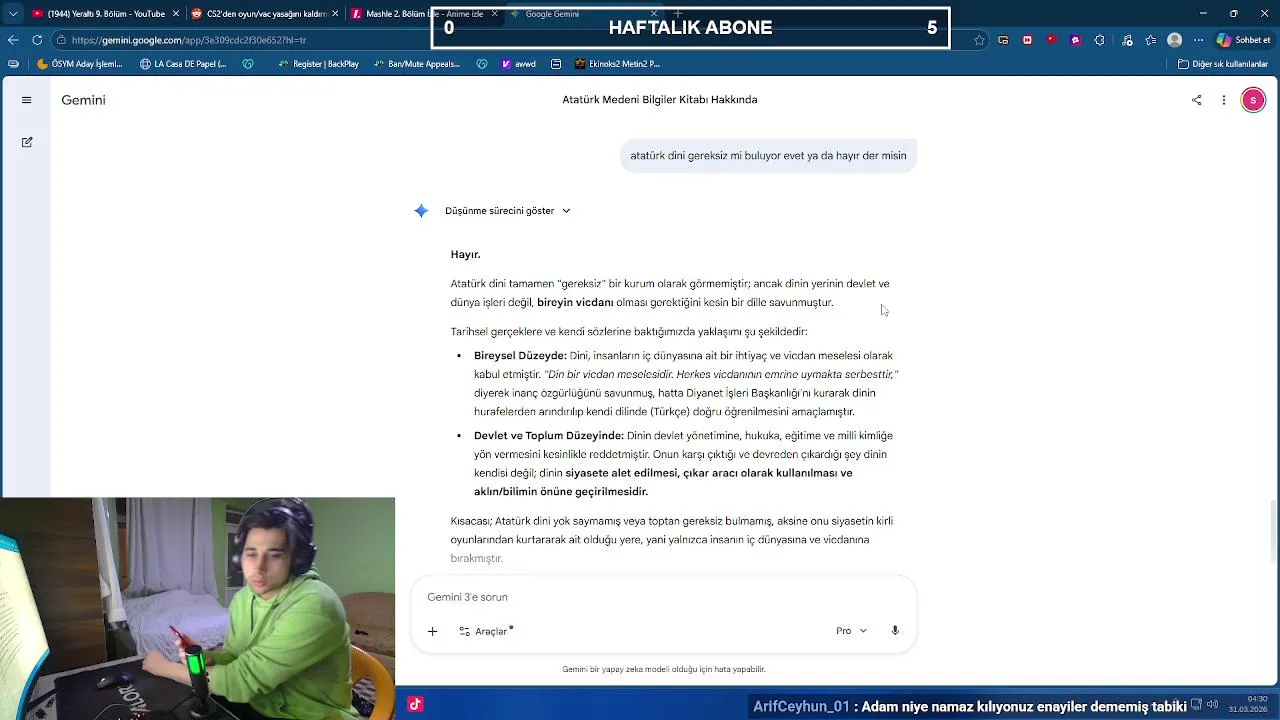Click the leftmost bookmarks bar icon
This screenshot has width=1280, height=720.
pyautogui.click(x=12, y=64)
